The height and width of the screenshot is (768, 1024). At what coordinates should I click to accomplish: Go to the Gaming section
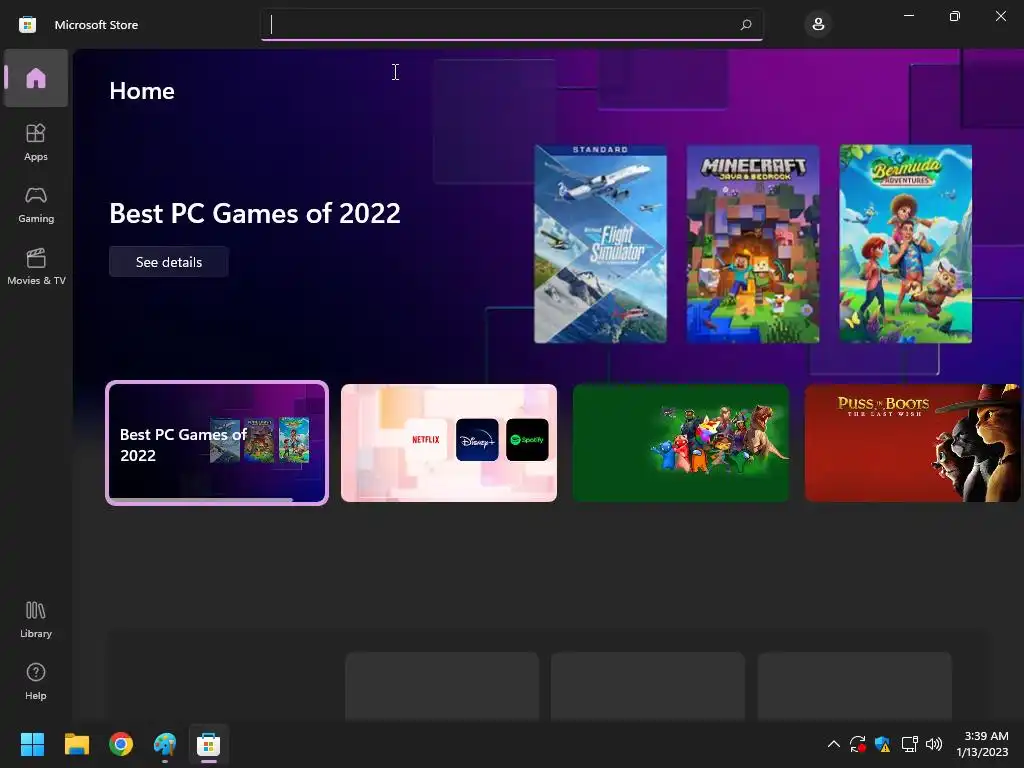pyautogui.click(x=36, y=204)
